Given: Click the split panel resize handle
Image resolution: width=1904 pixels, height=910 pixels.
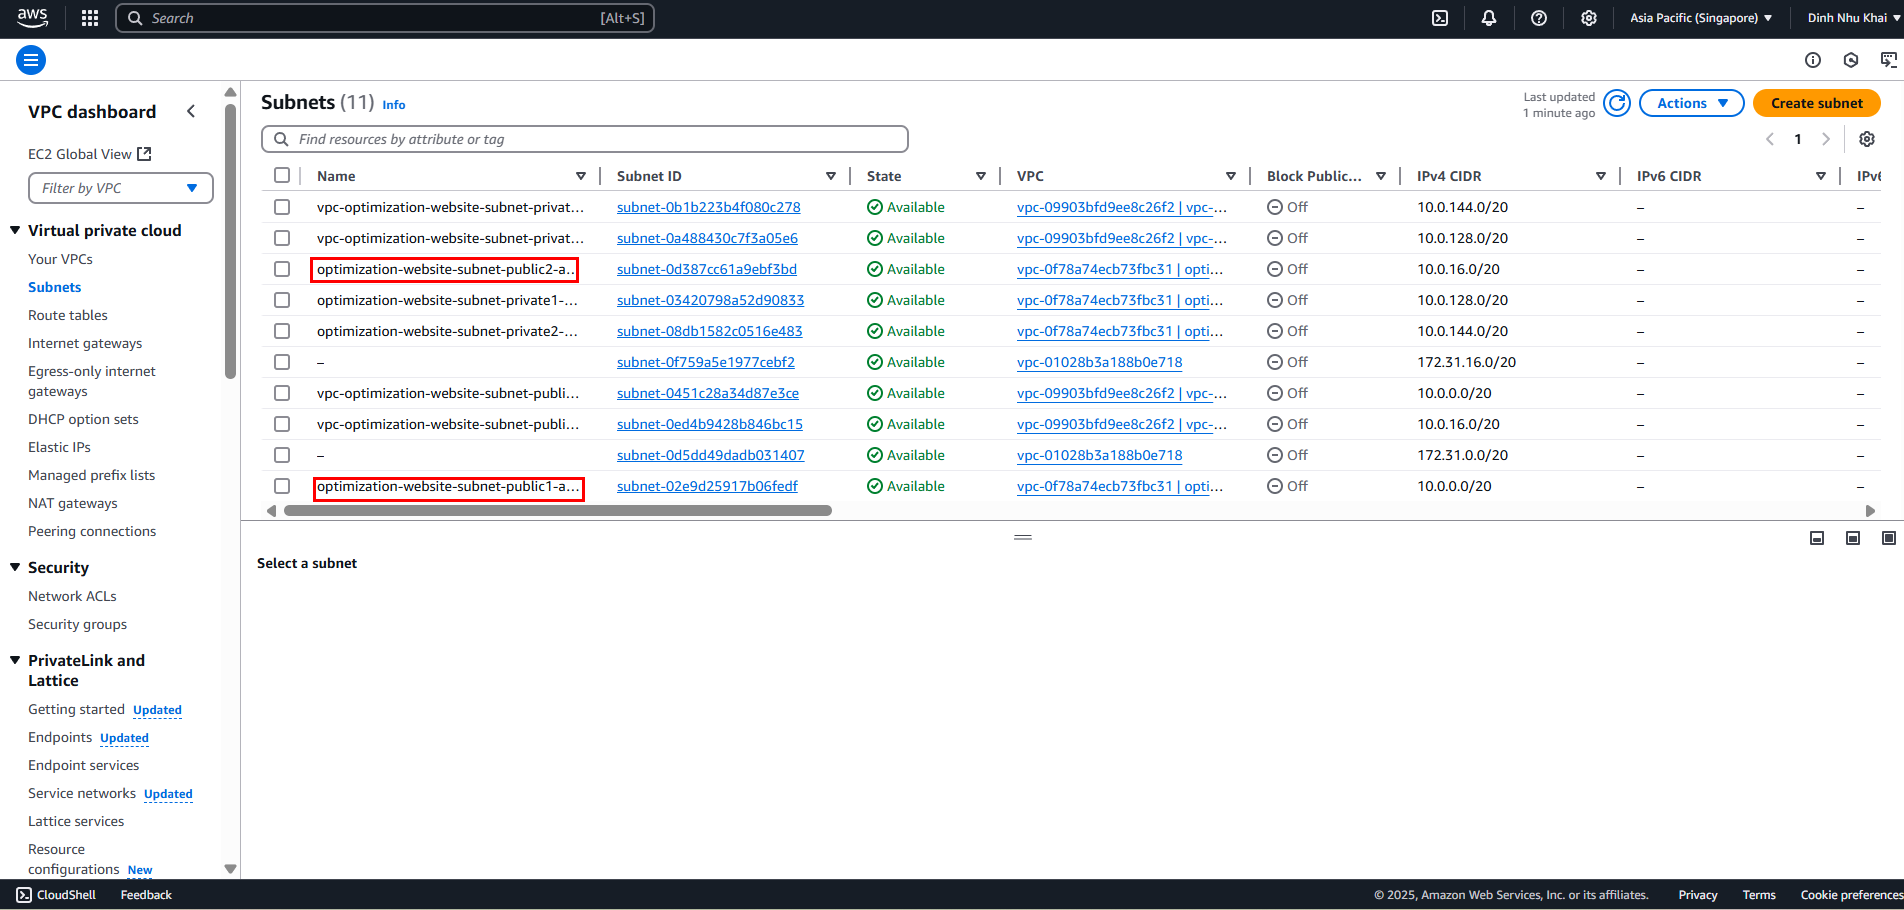Looking at the screenshot, I should click(x=1023, y=537).
